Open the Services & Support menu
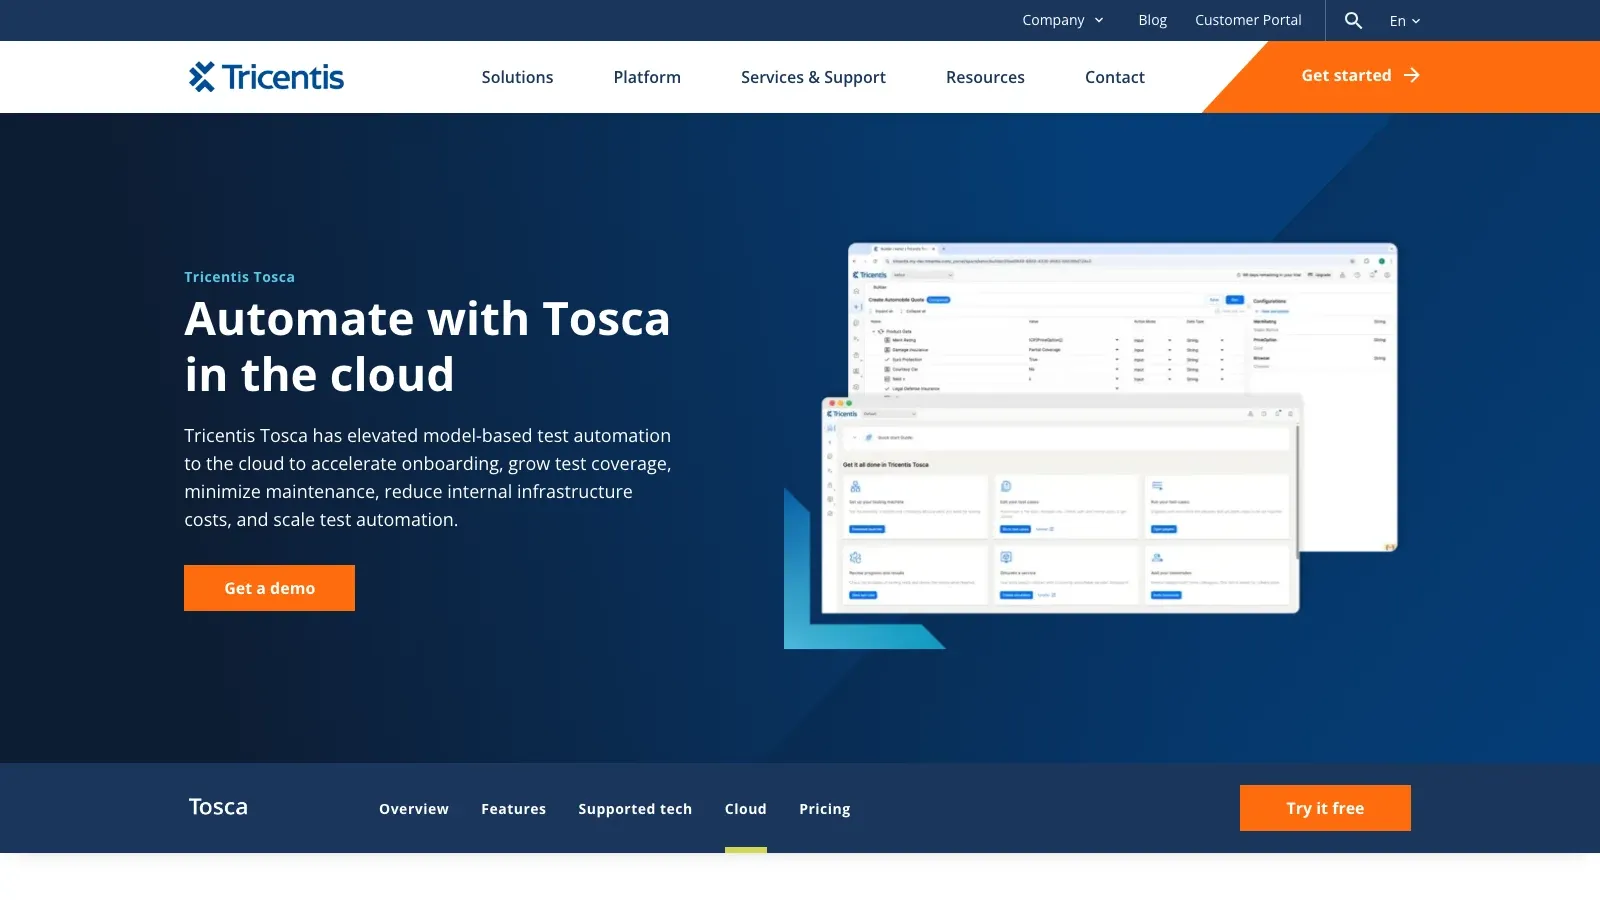The image size is (1600, 900). coord(813,77)
